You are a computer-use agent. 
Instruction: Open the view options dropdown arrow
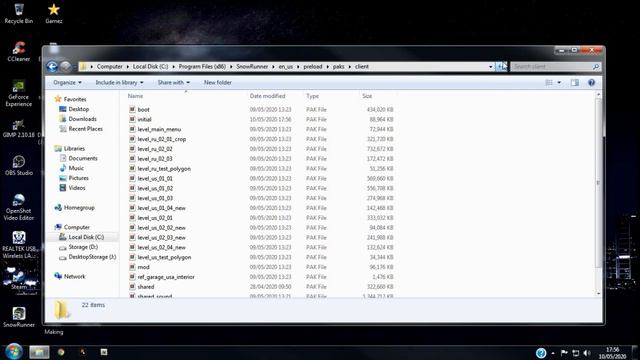point(559,82)
